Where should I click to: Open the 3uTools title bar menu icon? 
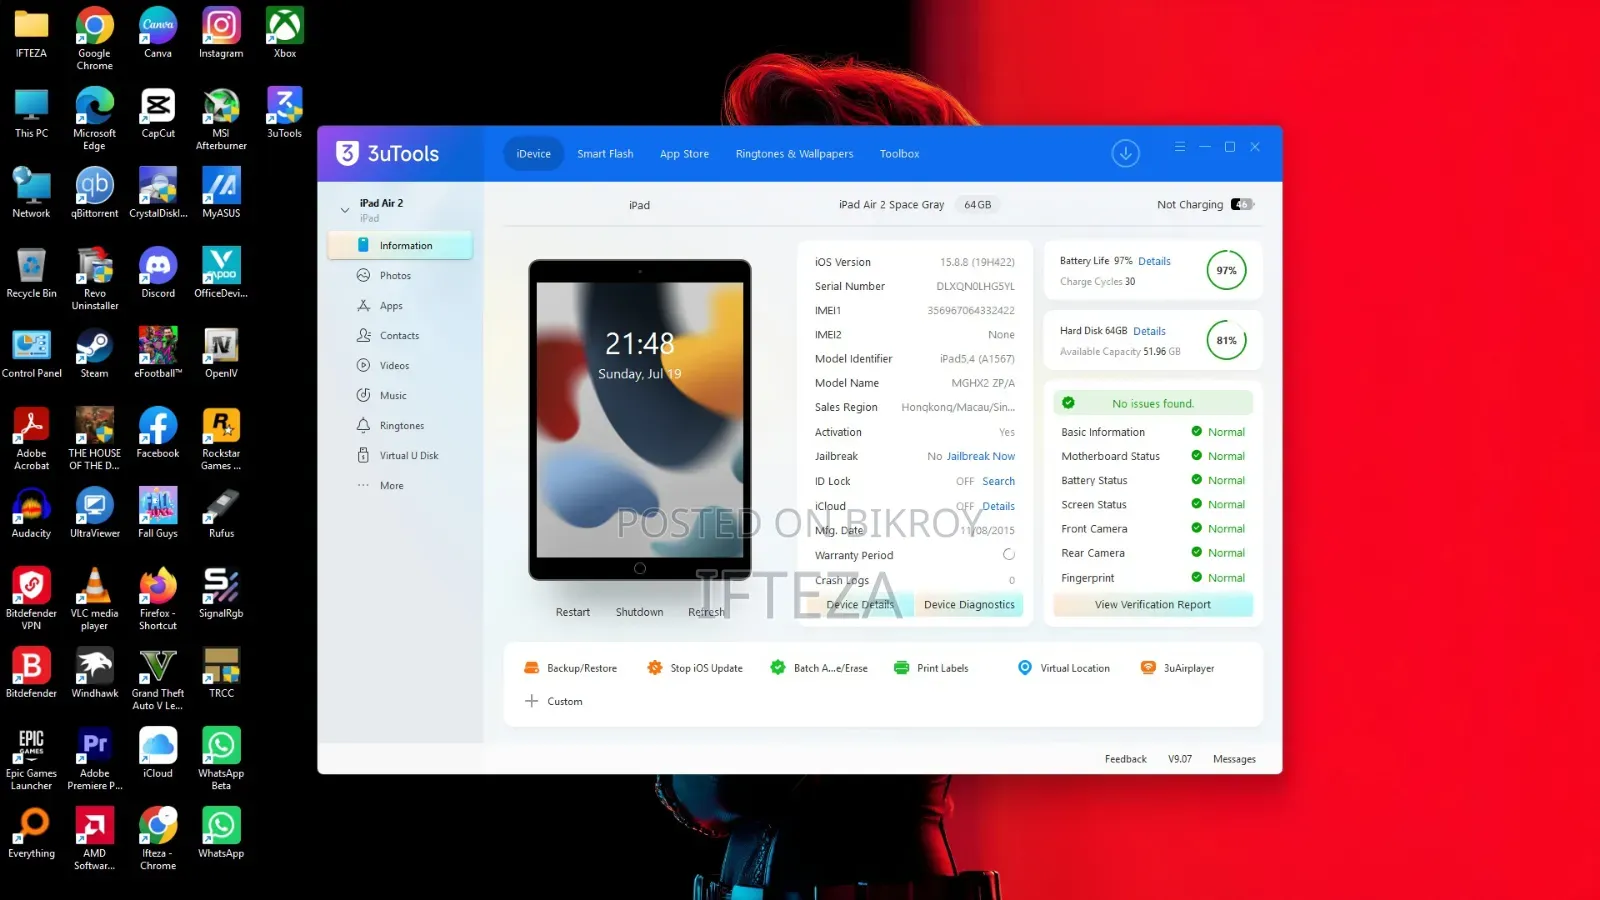pos(1180,147)
